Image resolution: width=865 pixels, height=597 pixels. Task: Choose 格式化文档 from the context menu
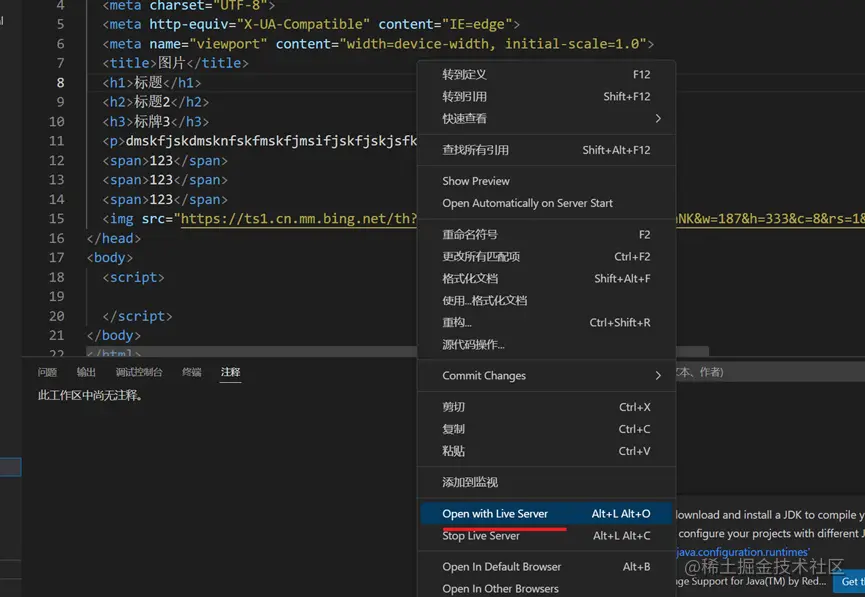[546, 279]
